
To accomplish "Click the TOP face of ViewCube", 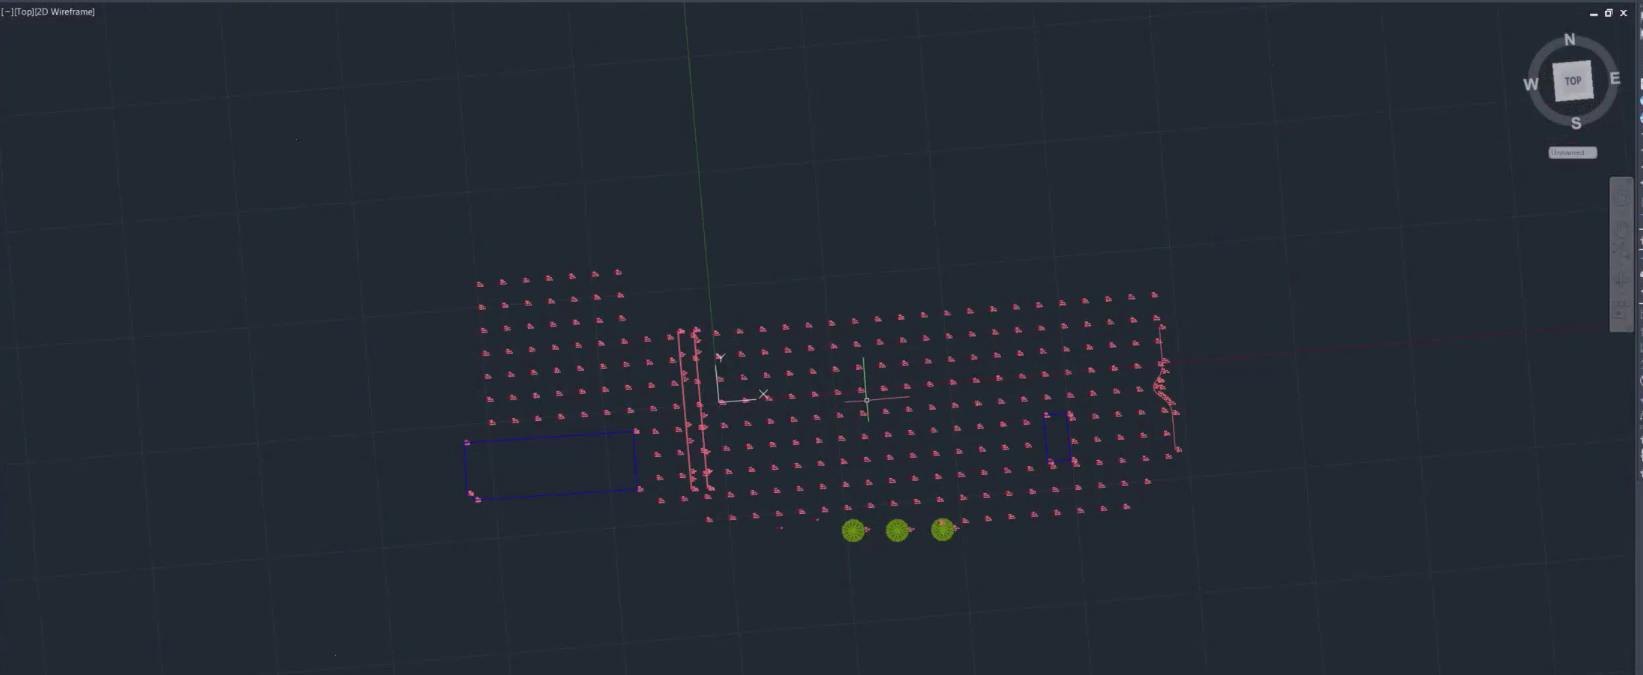I will 1573,81.
